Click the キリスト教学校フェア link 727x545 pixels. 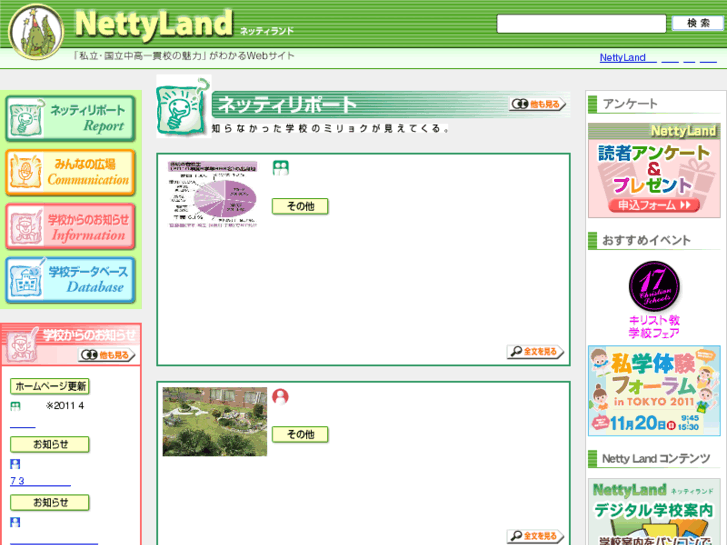[654, 327]
